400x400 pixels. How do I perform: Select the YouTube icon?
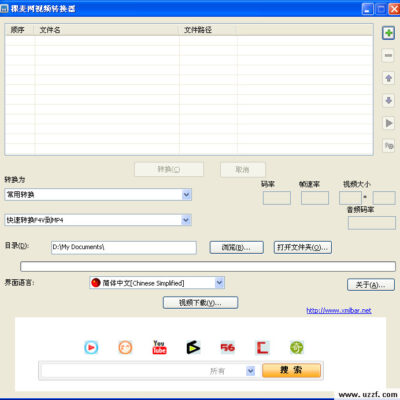click(159, 347)
